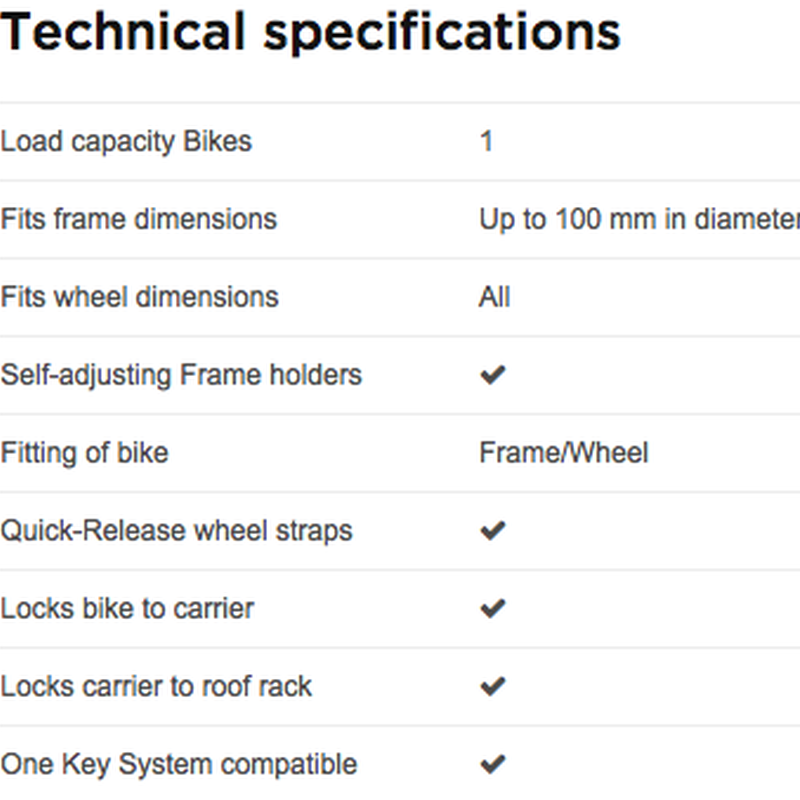The width and height of the screenshot is (800, 800).
Task: Select the Technical specifications heading
Action: click(x=310, y=35)
